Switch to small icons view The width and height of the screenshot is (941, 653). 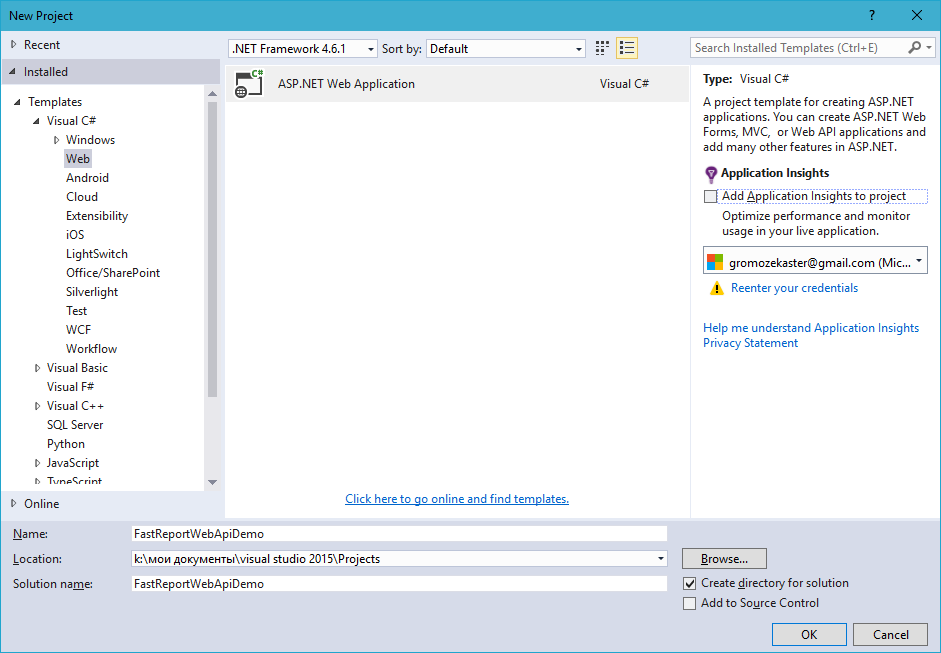pyautogui.click(x=602, y=48)
